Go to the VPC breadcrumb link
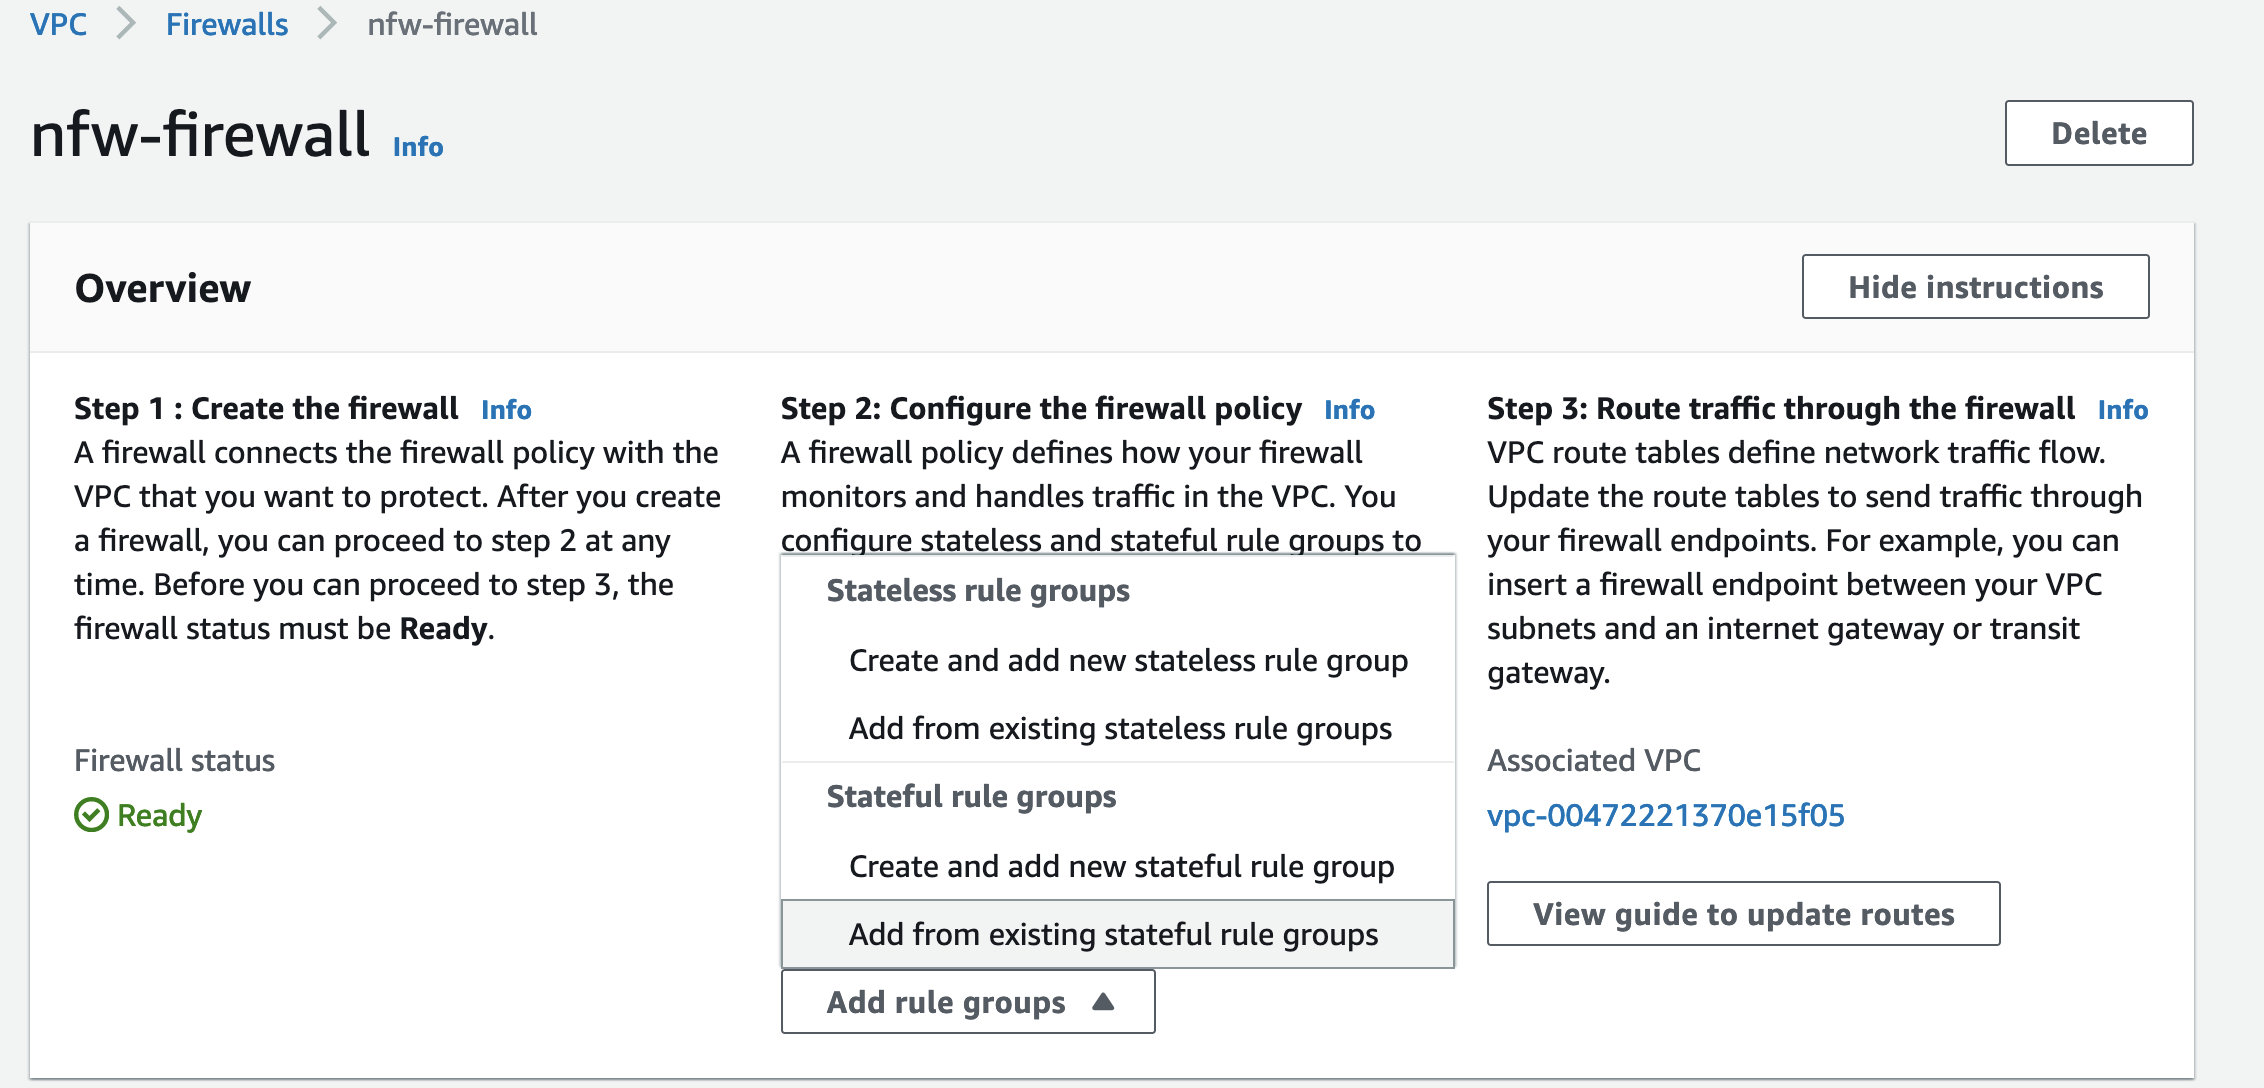Screen dimensions: 2264x1088 (58, 24)
